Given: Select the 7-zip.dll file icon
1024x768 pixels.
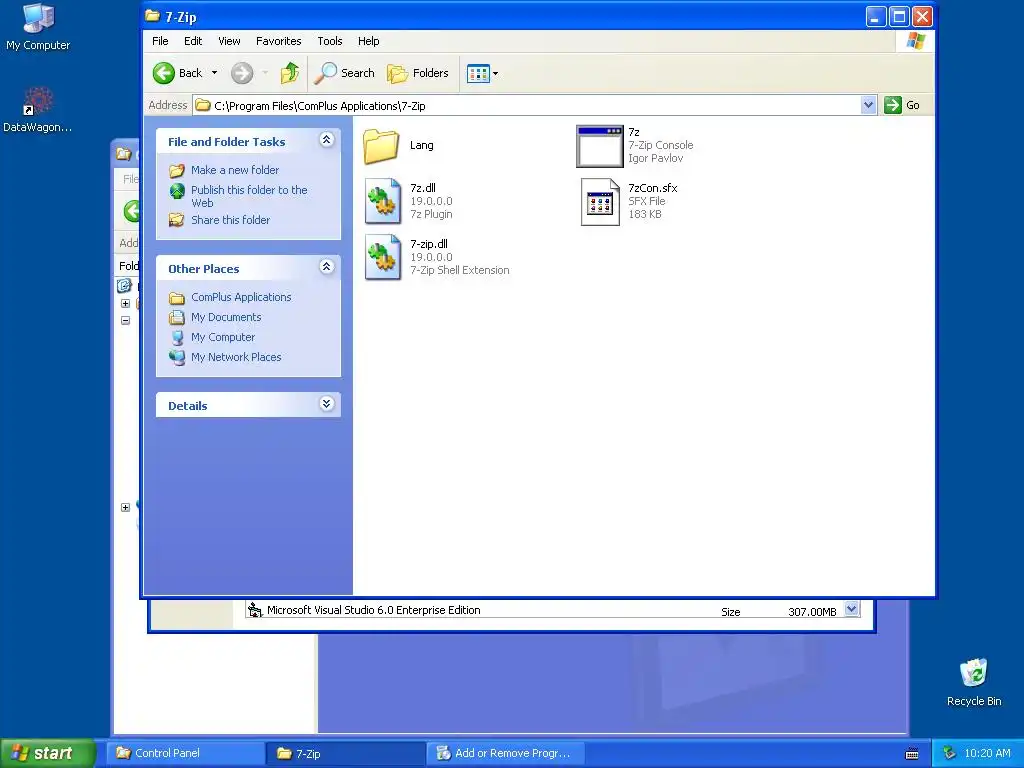Looking at the screenshot, I should (383, 257).
